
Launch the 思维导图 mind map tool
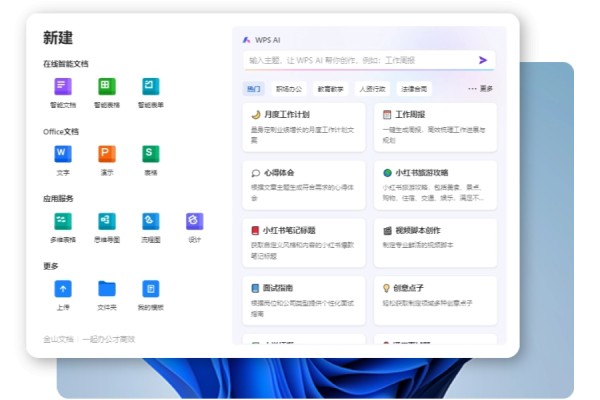point(106,221)
